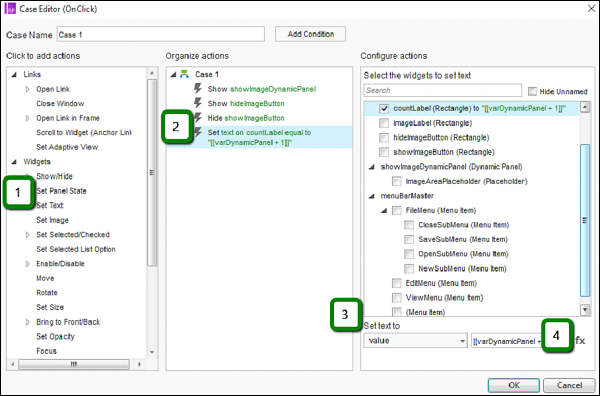This screenshot has width=600, height=396.
Task: Click widget list scroll-down arrow
Action: (x=585, y=310)
